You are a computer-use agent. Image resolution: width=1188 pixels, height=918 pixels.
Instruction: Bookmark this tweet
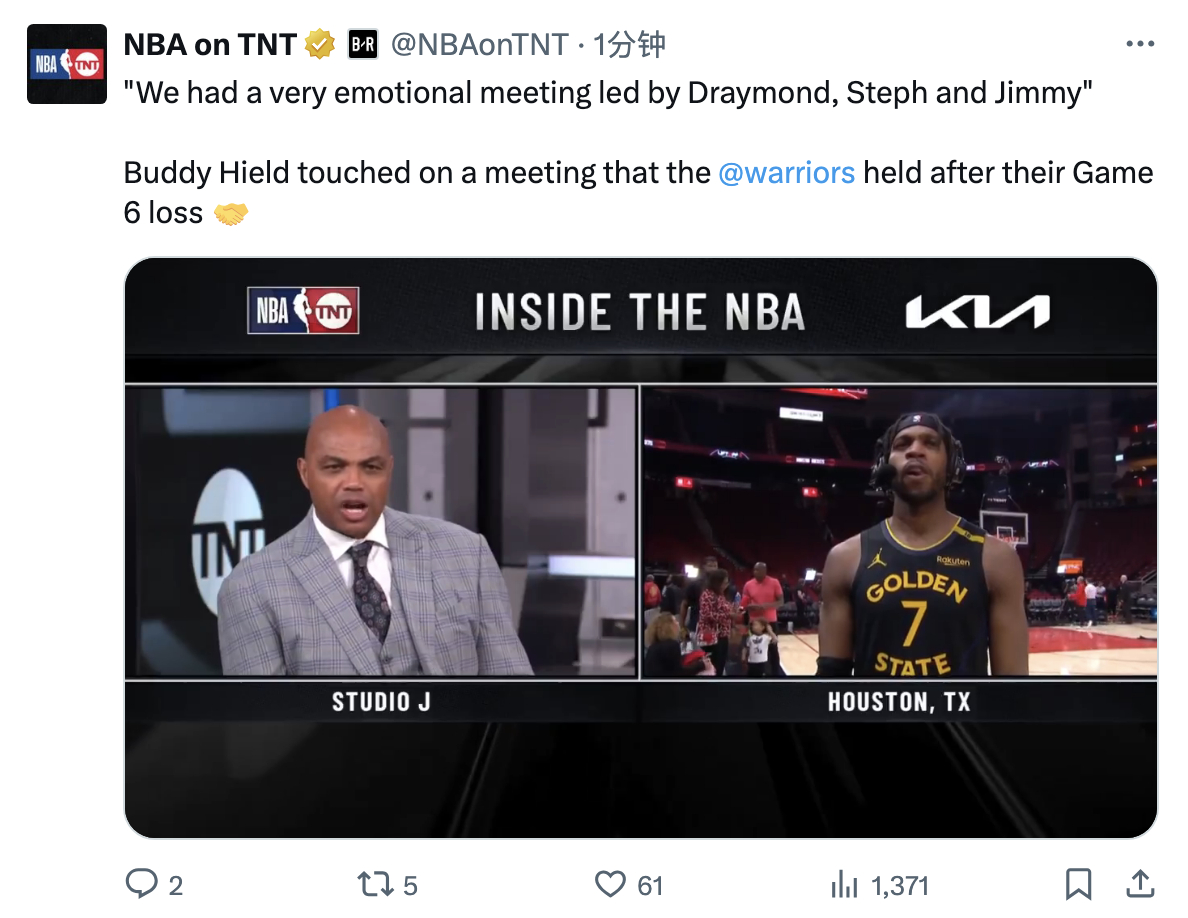click(1078, 884)
